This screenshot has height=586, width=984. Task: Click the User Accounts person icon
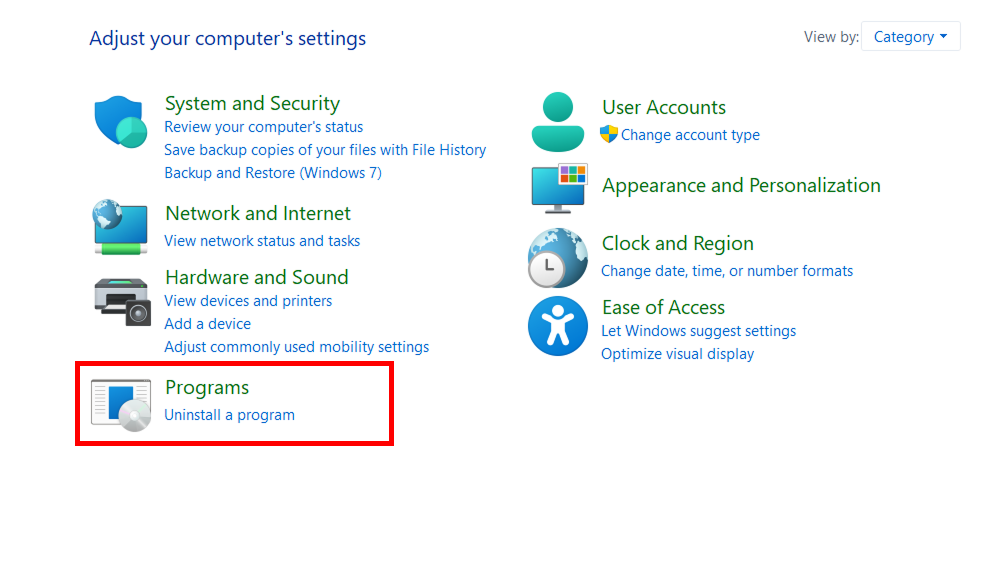pyautogui.click(x=557, y=121)
